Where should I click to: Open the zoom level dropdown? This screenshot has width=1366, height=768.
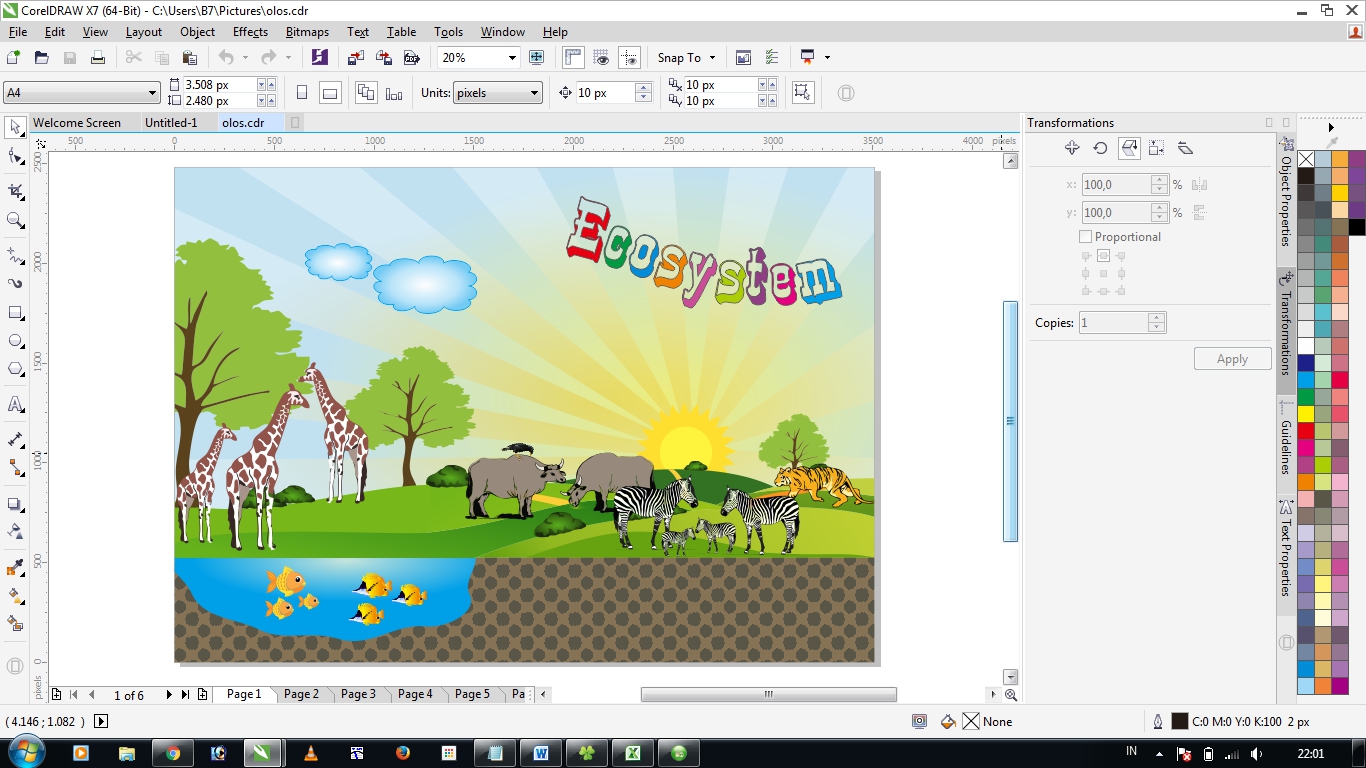[x=510, y=57]
